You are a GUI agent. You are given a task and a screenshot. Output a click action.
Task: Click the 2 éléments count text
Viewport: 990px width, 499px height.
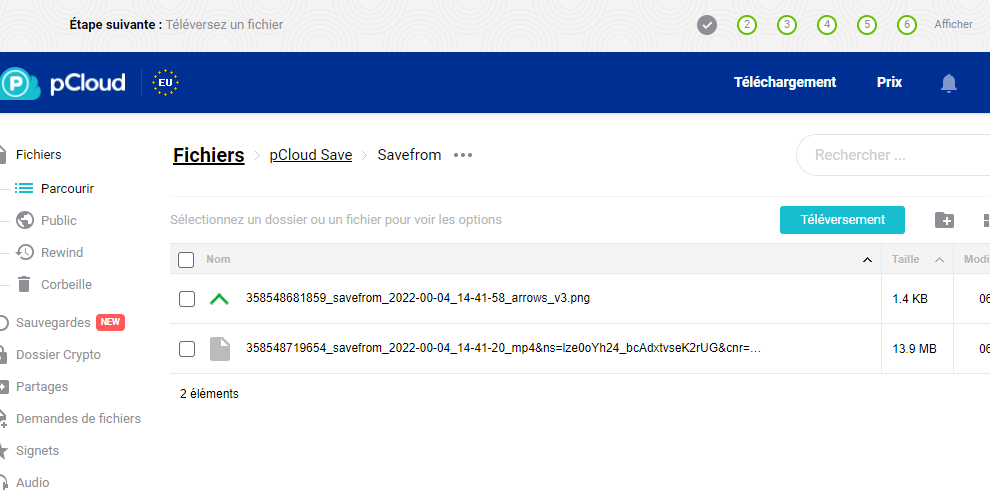click(x=209, y=394)
